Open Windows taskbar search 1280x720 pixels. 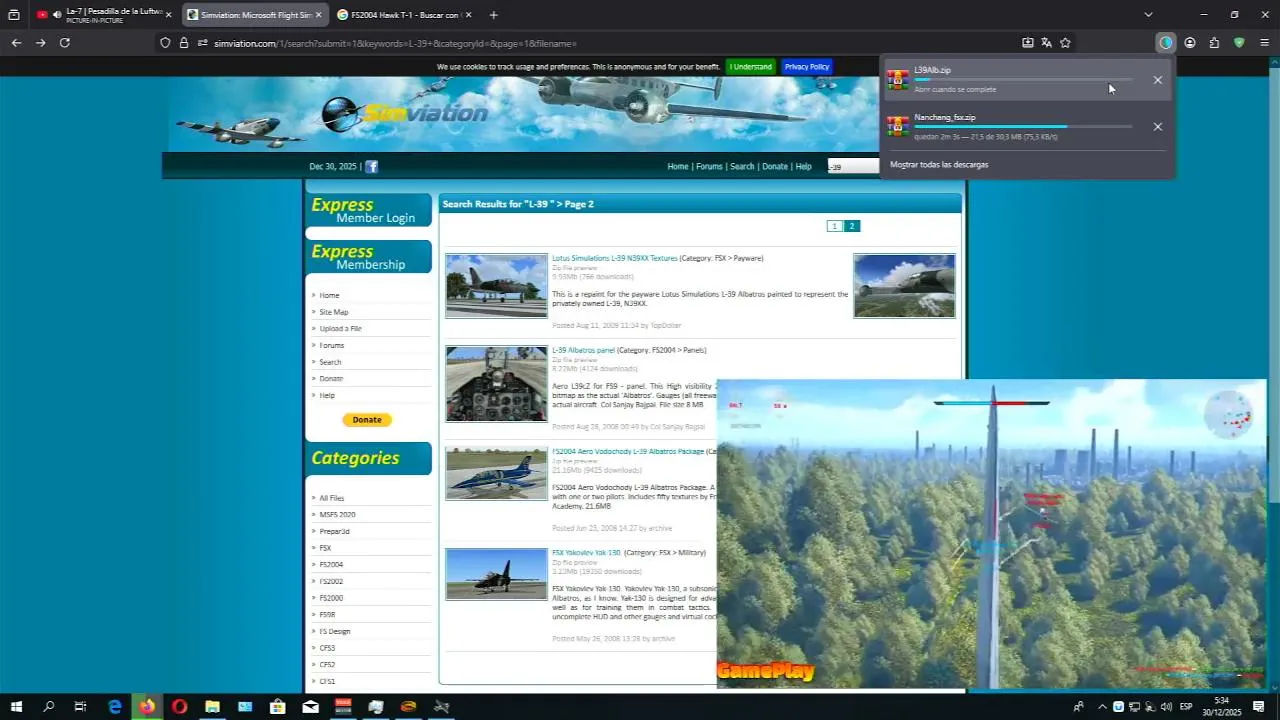(x=49, y=707)
